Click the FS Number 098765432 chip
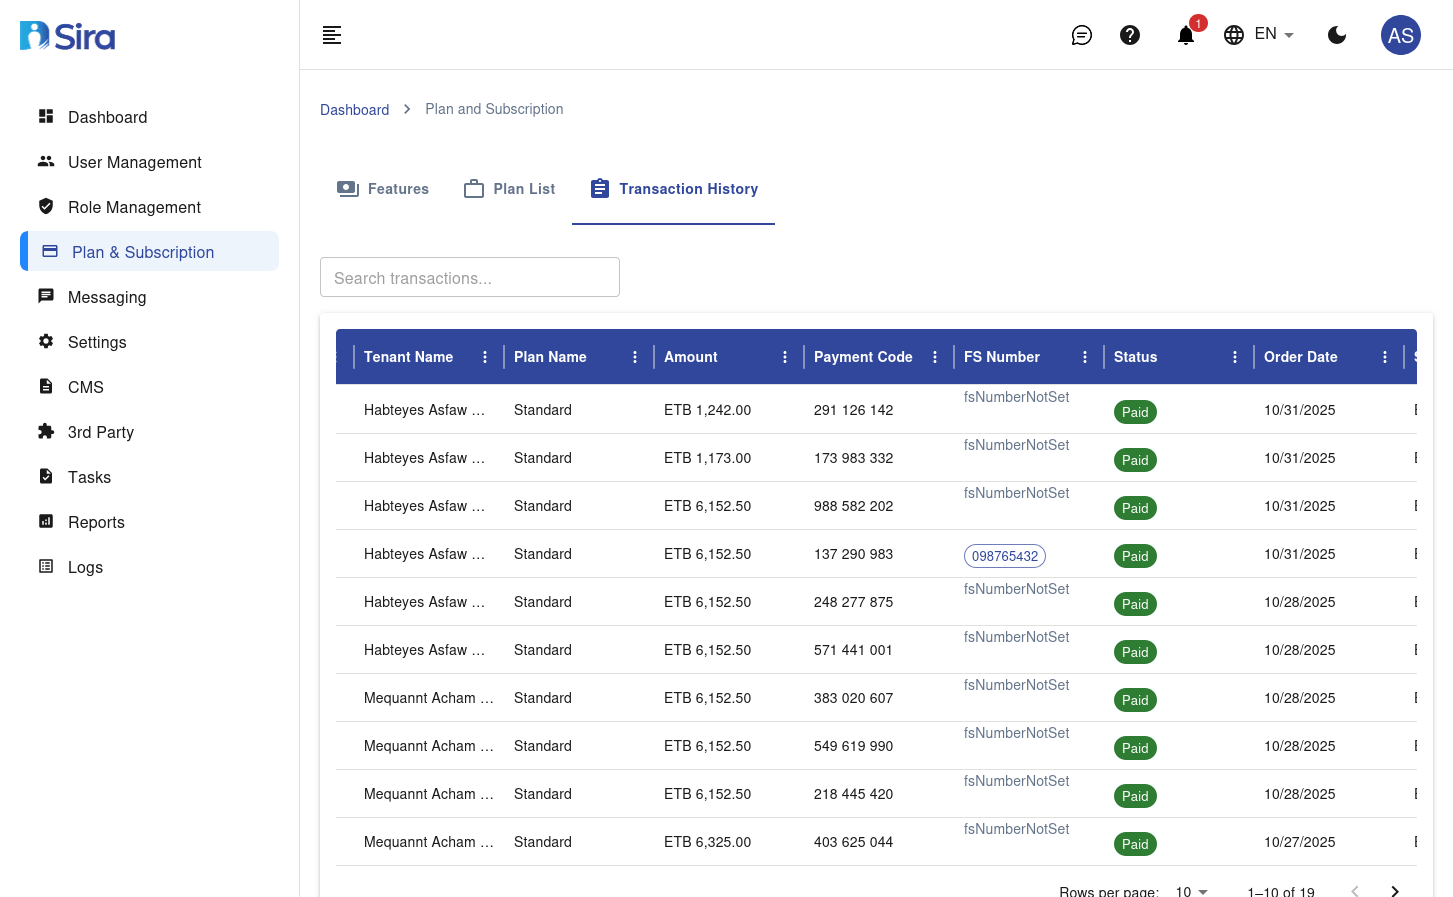 pos(1004,556)
